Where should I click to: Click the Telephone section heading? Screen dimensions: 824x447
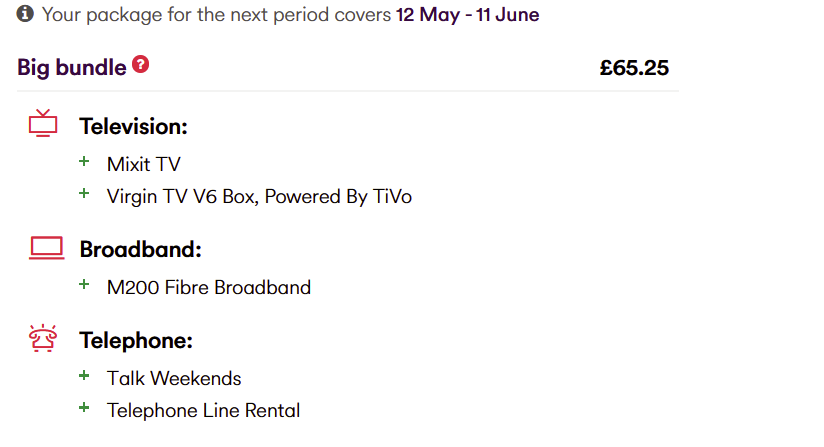tap(136, 340)
